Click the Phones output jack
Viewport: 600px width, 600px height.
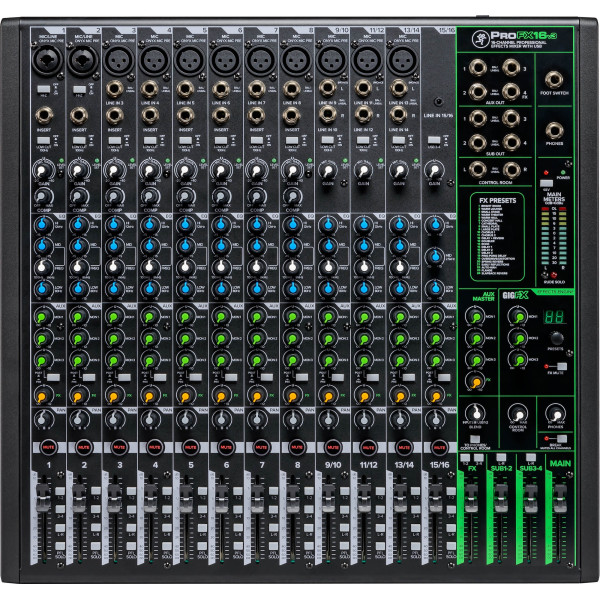coord(554,131)
